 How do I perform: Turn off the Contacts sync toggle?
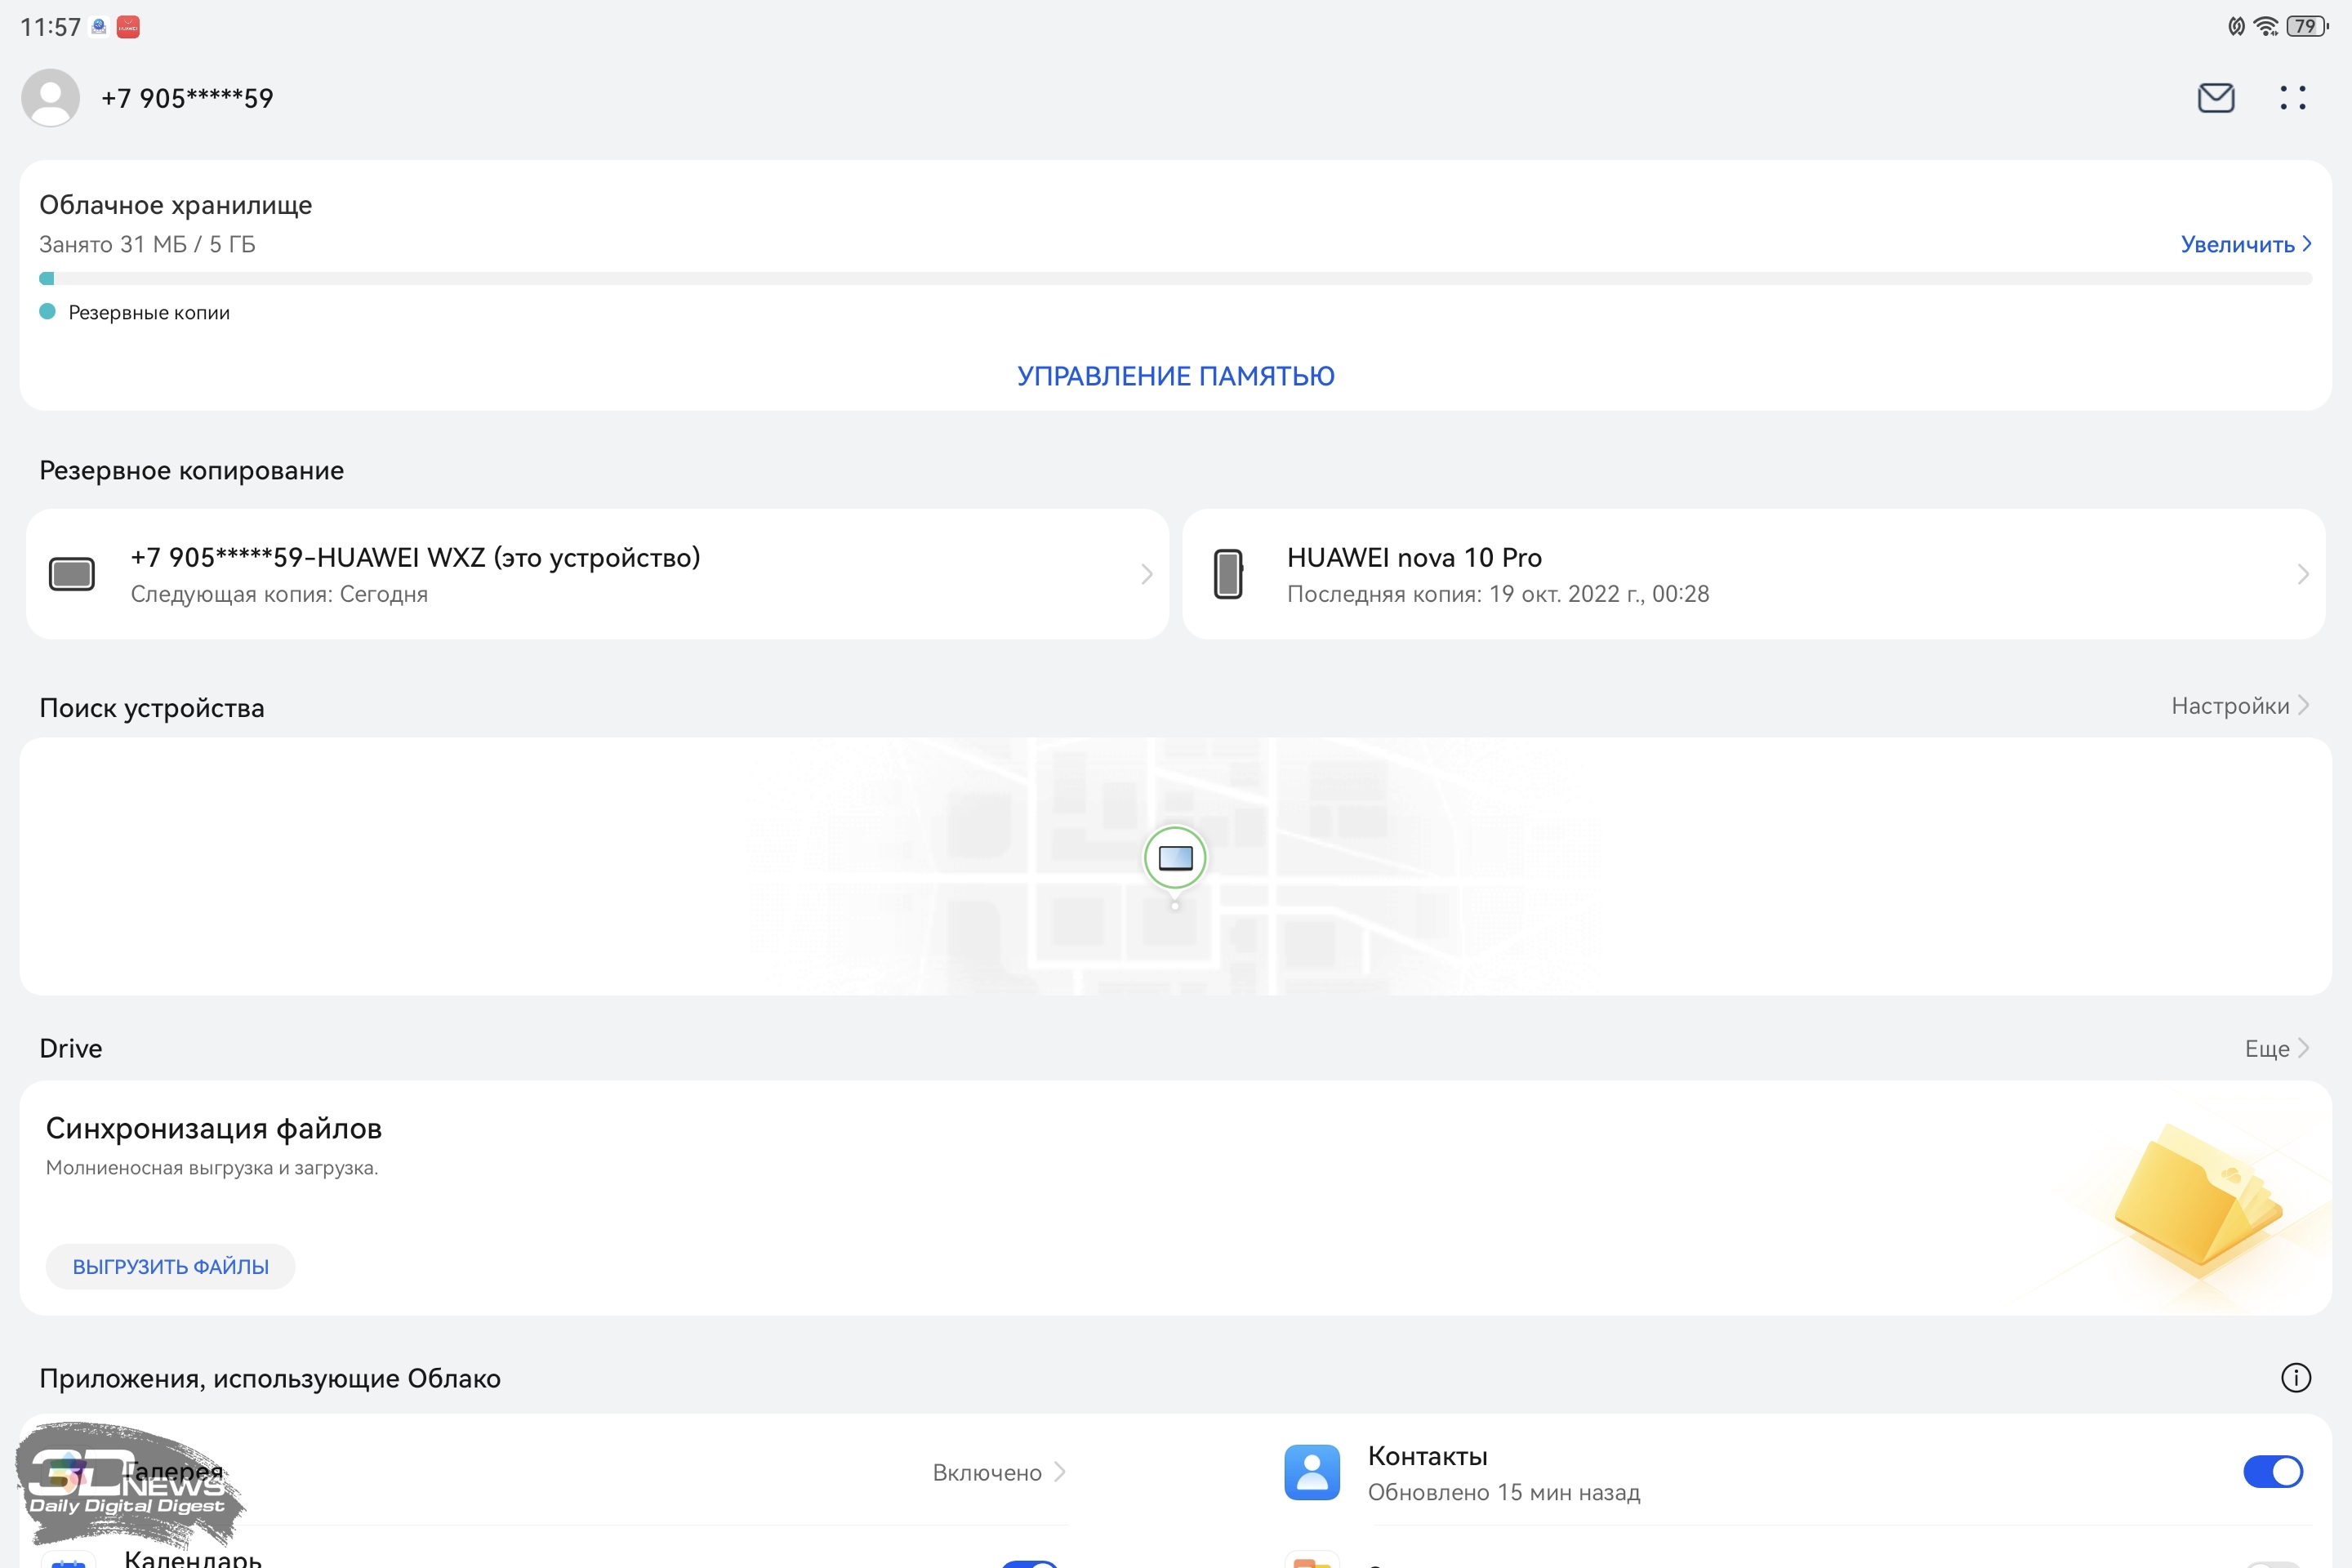click(2273, 1472)
